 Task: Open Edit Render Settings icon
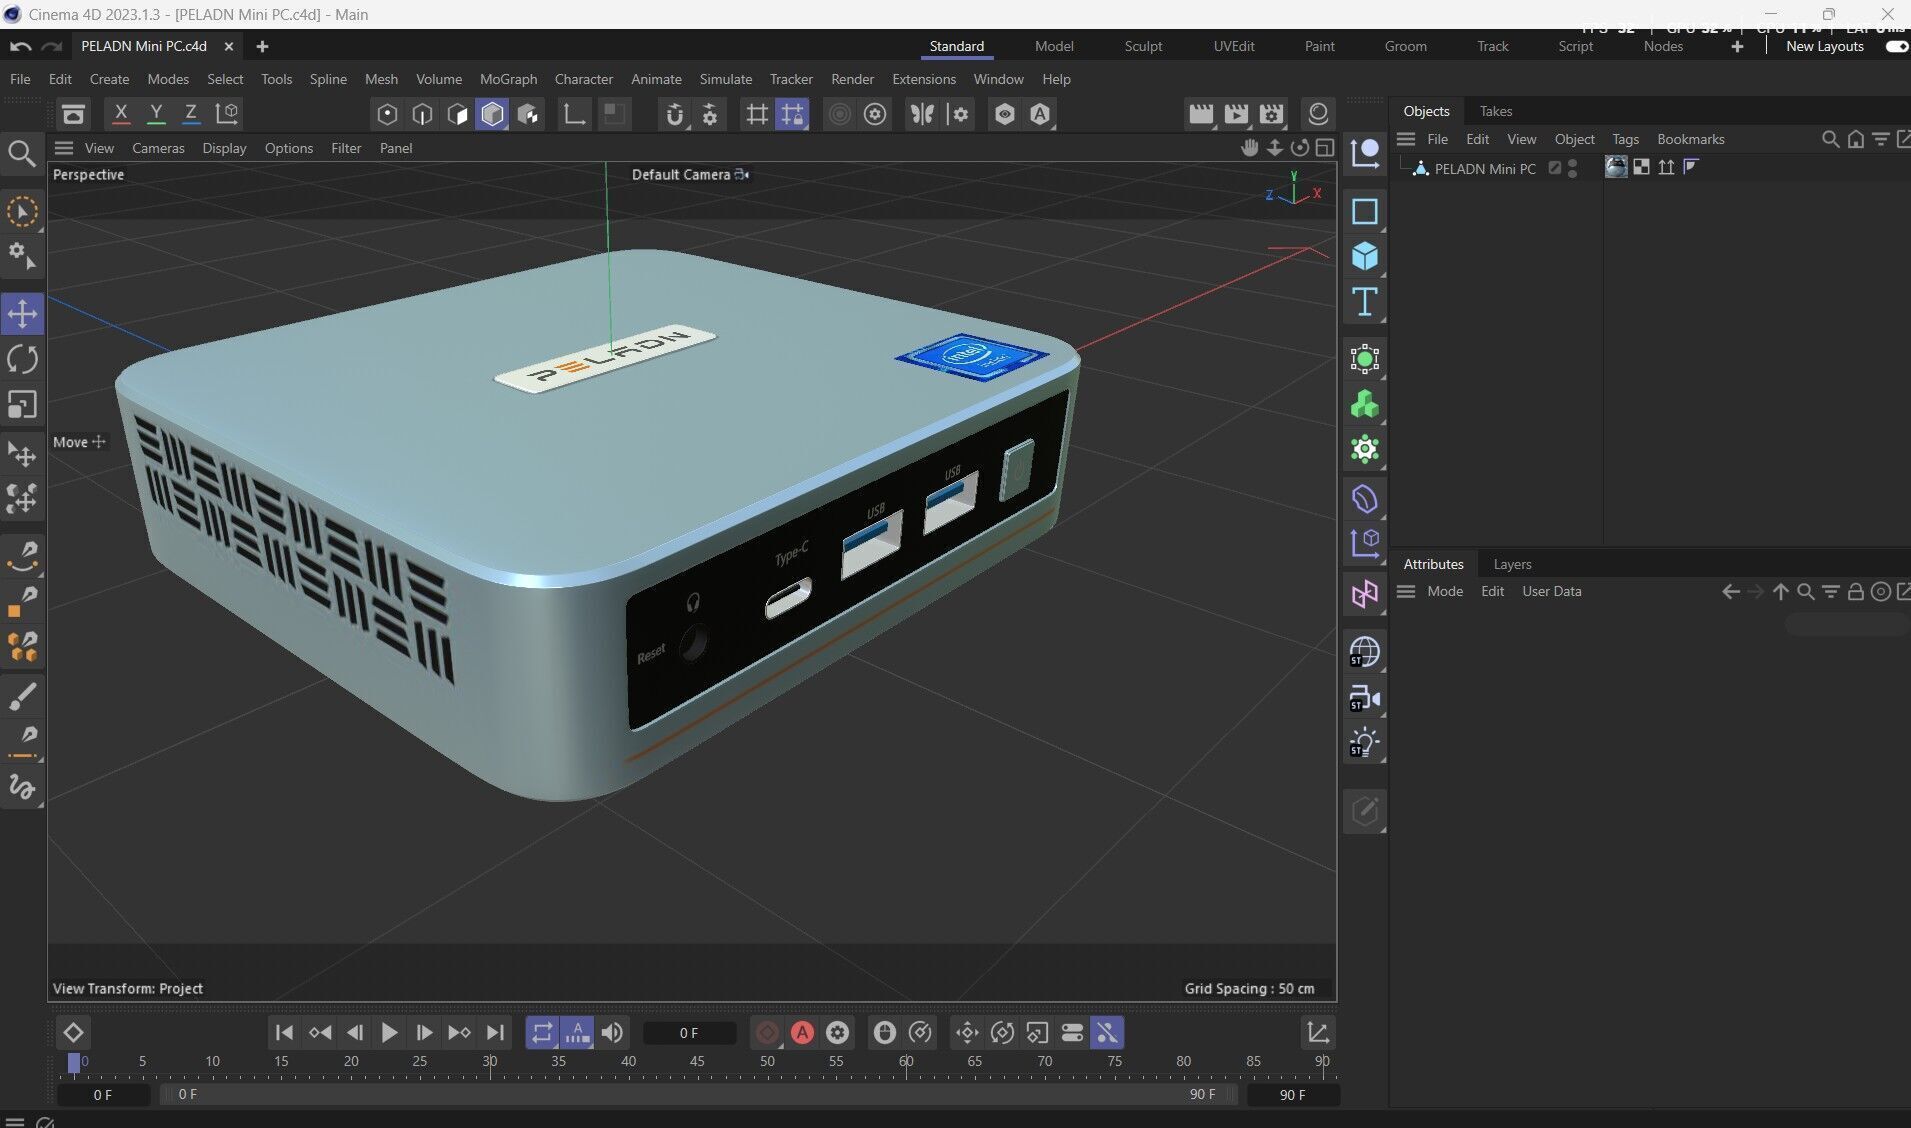1272,114
